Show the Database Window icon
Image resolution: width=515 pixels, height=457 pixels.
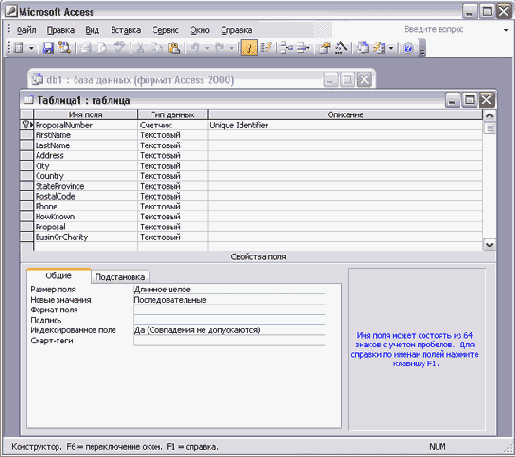(x=363, y=48)
